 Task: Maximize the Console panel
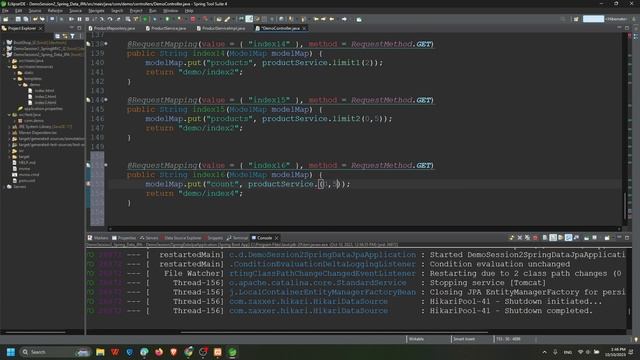tap(627, 238)
